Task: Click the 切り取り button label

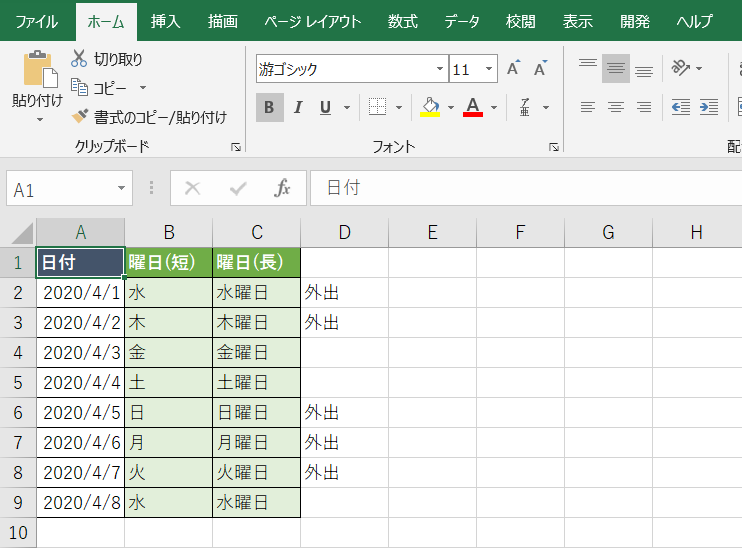Action: tap(118, 59)
